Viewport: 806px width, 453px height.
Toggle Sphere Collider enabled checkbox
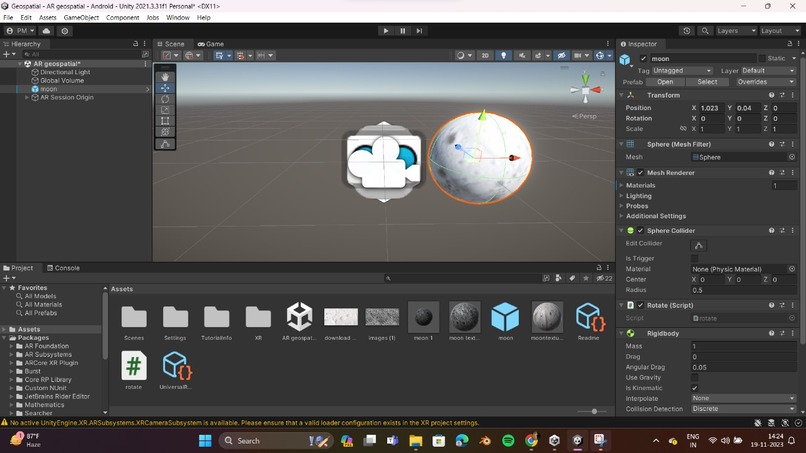(640, 230)
